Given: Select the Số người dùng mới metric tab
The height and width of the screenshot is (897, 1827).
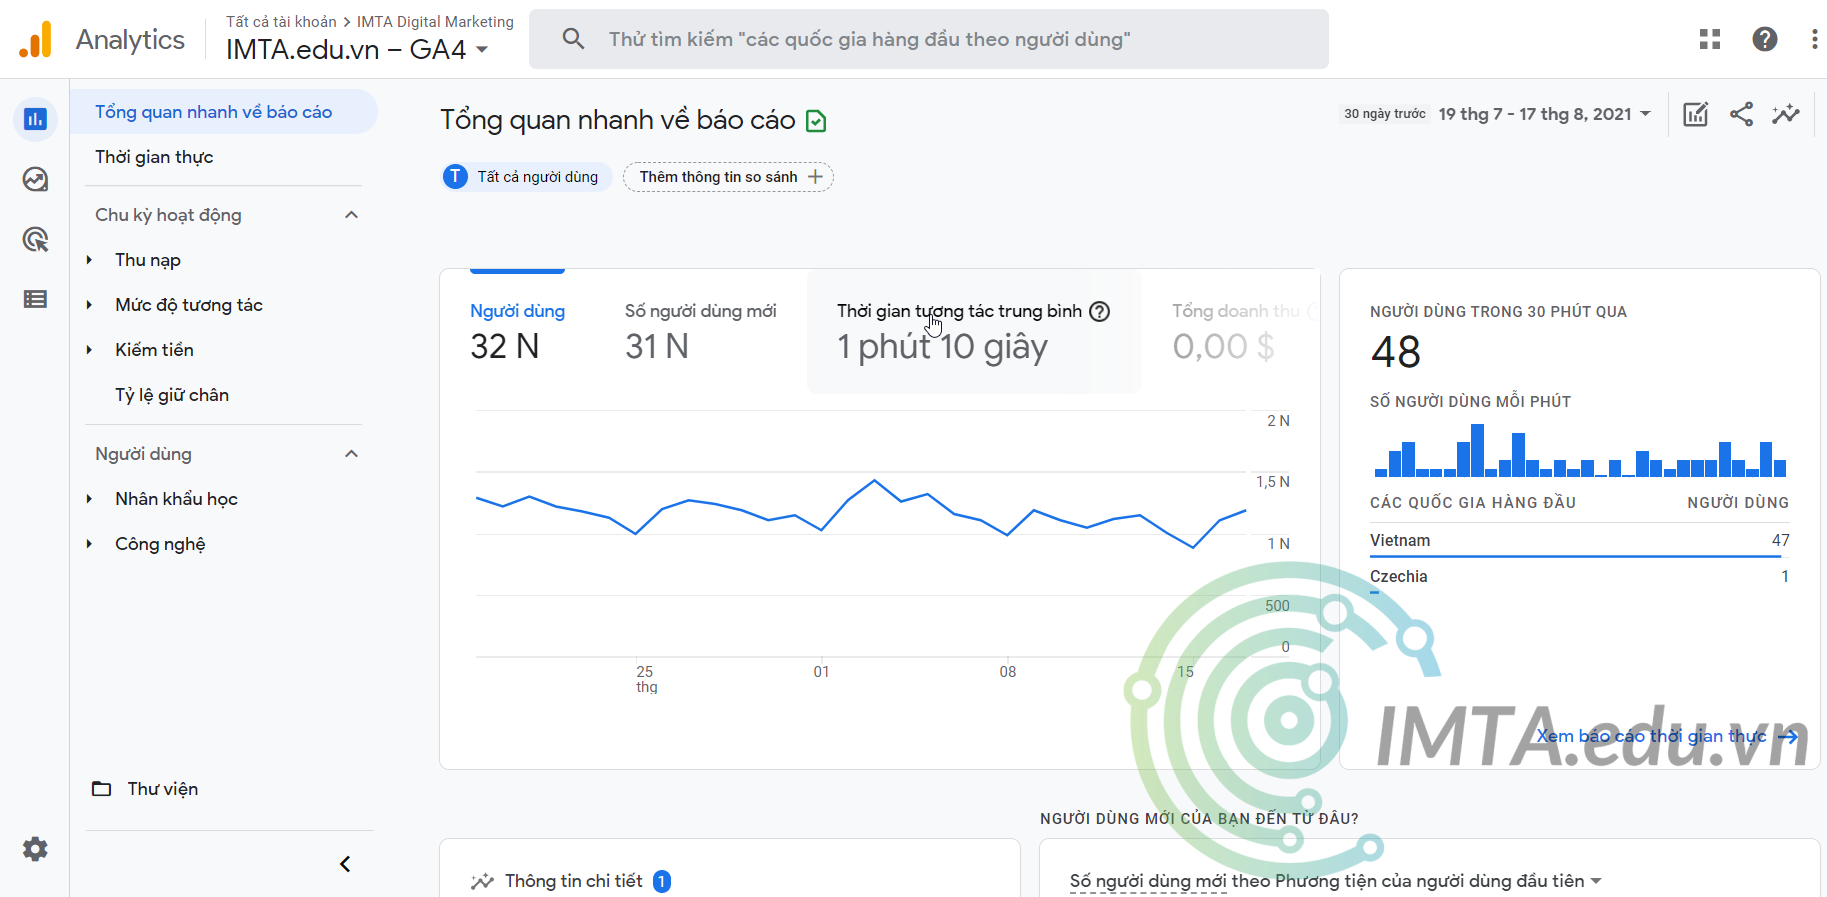Looking at the screenshot, I should point(700,330).
